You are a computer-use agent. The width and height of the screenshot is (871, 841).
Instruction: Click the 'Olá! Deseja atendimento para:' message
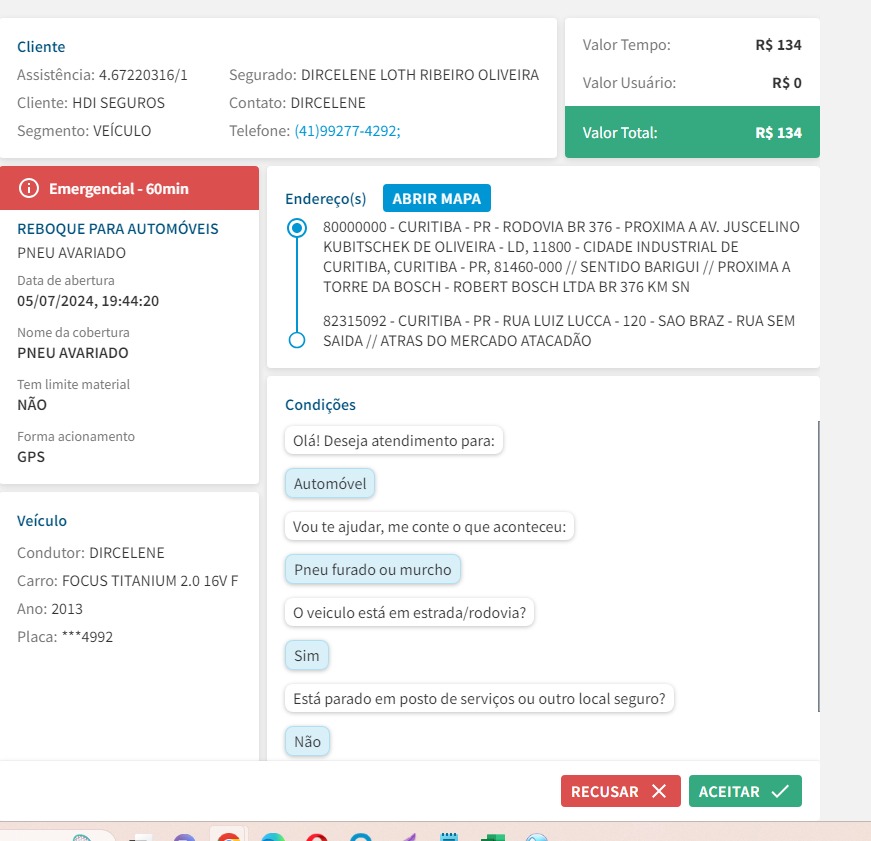[394, 440]
